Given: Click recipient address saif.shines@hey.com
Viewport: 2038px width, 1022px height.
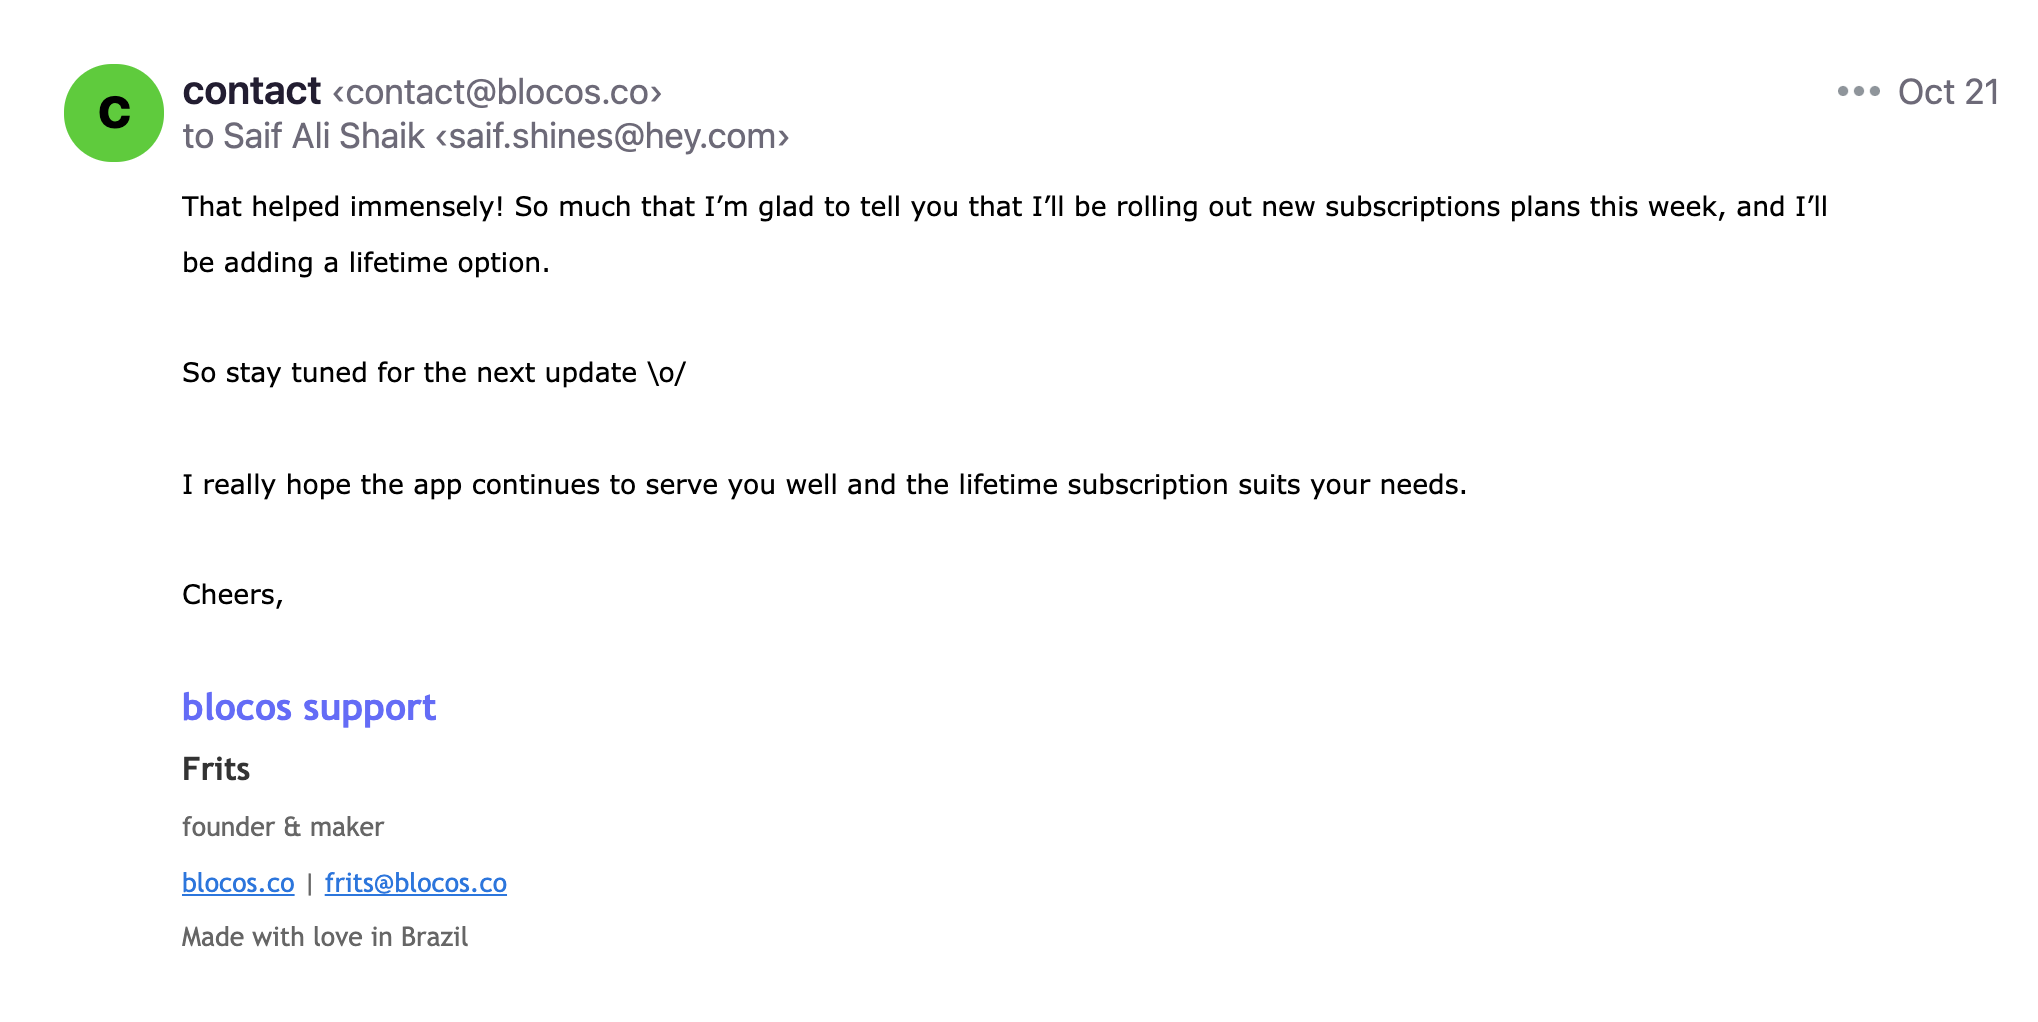Looking at the screenshot, I should [x=612, y=136].
